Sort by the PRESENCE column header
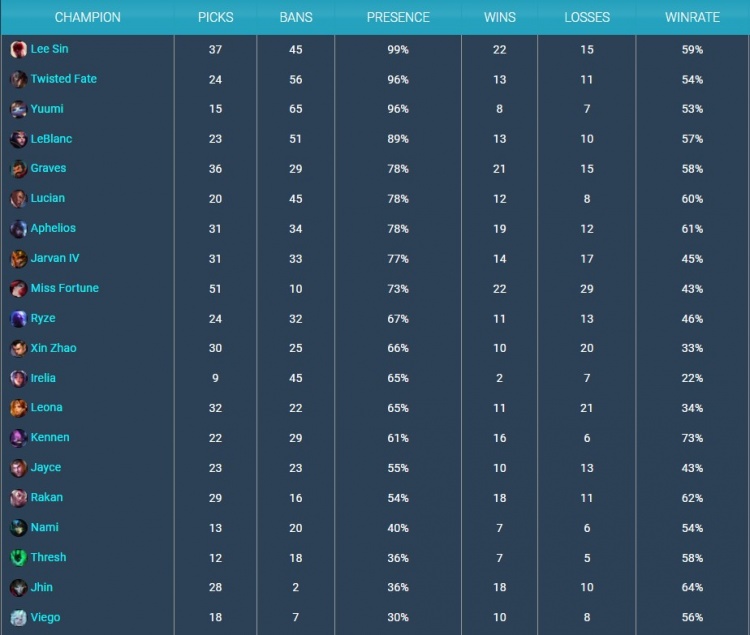Screen dimensions: 750x635 [398, 18]
